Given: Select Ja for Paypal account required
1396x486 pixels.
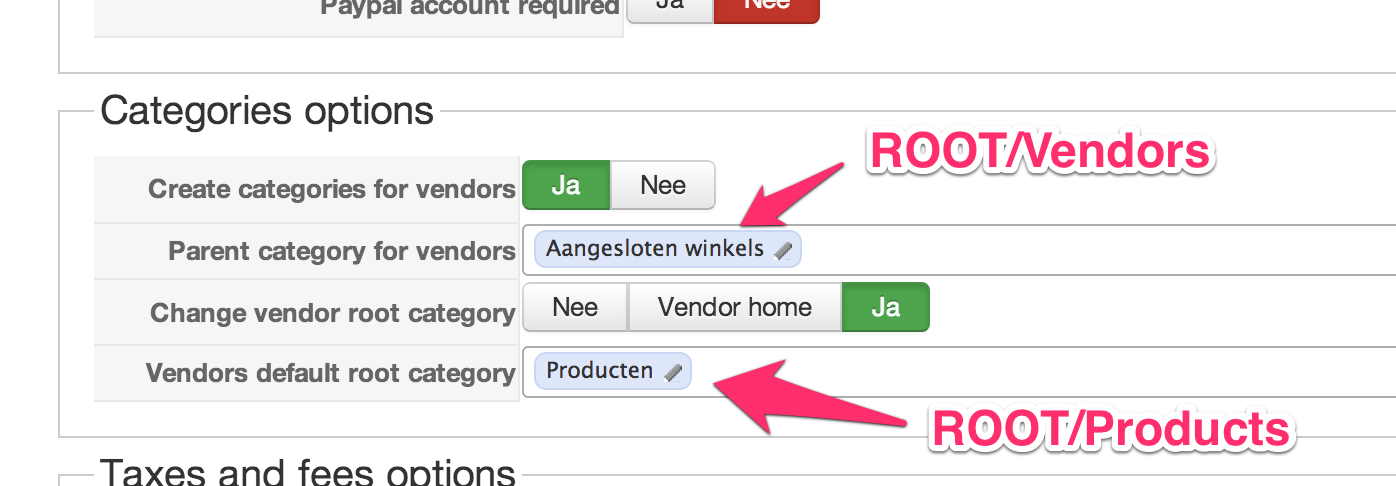Looking at the screenshot, I should tap(670, 6).
